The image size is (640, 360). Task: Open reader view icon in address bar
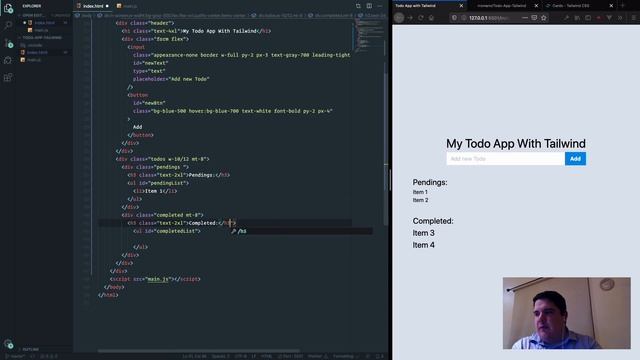tap(534, 18)
